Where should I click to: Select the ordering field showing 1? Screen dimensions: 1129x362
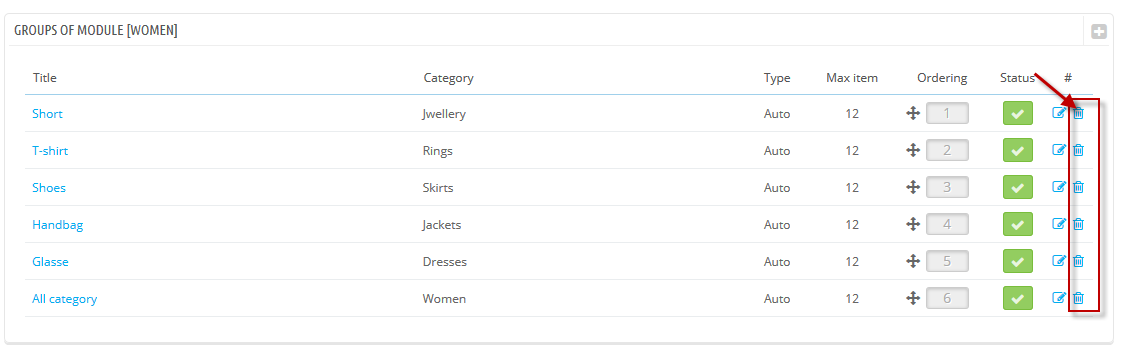[947, 113]
